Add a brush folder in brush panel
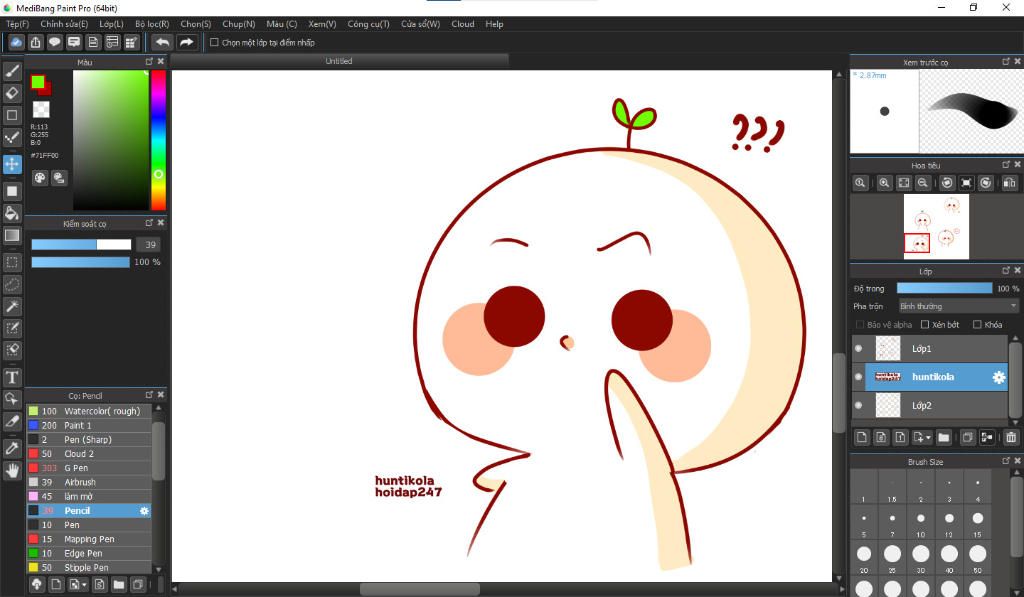The height and width of the screenshot is (597, 1024). click(118, 585)
